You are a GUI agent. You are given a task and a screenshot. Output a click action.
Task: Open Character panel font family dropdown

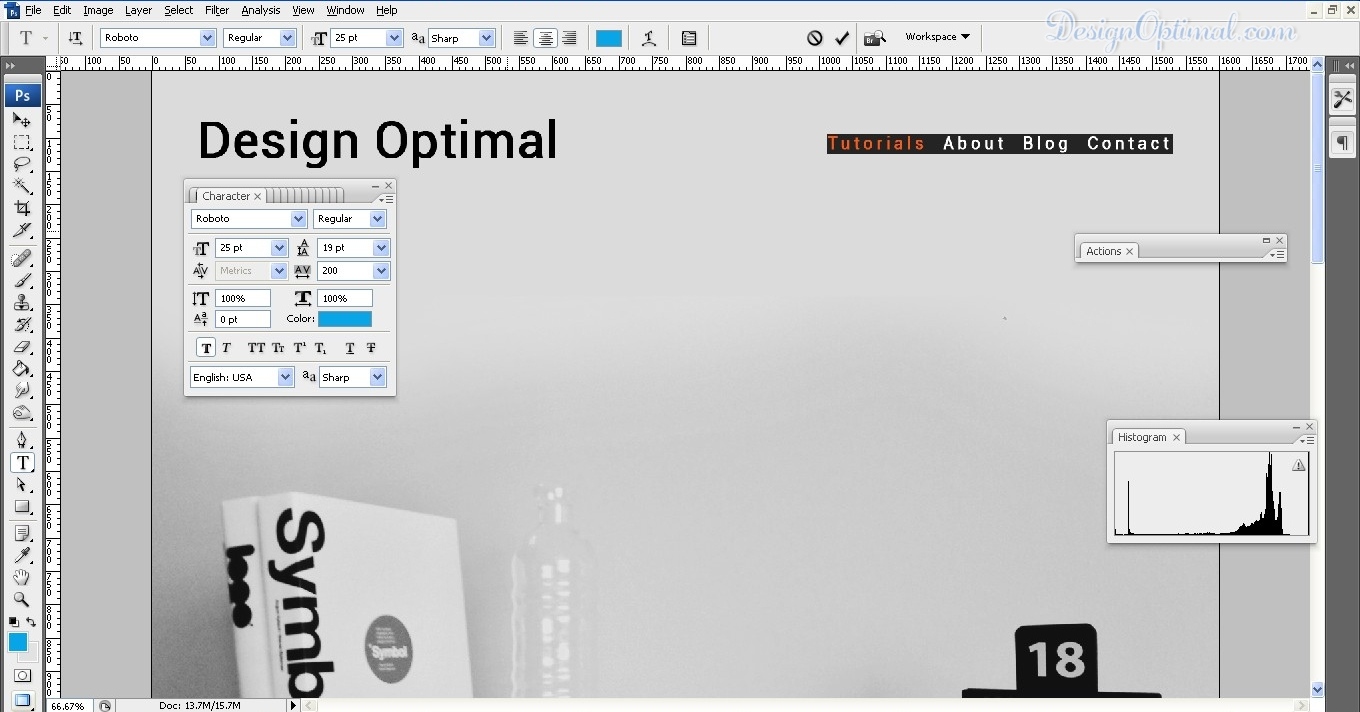tap(298, 219)
